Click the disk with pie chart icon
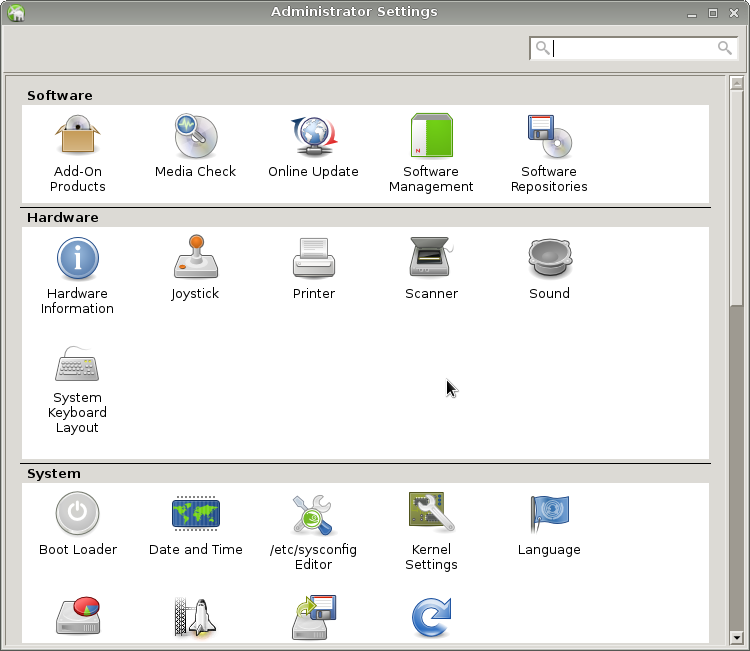 [x=77, y=615]
